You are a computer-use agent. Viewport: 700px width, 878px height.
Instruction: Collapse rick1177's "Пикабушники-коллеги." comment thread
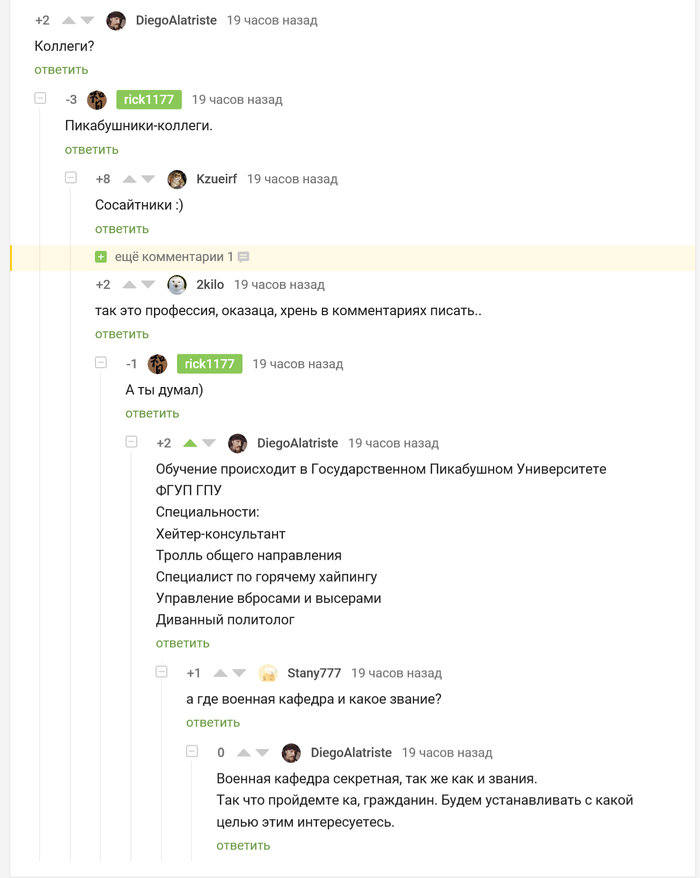click(40, 98)
